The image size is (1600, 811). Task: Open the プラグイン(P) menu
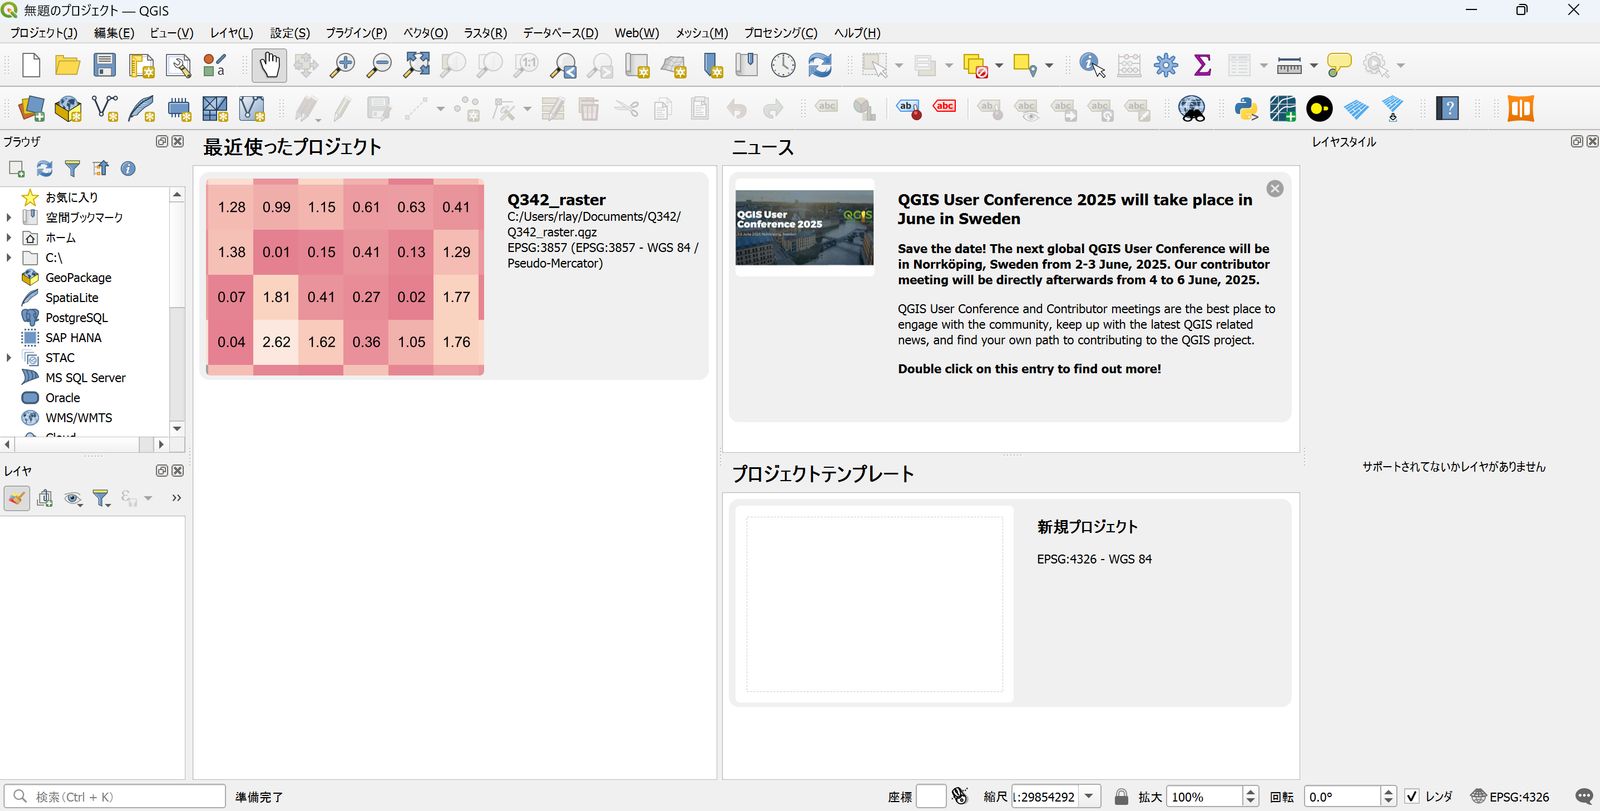[356, 33]
